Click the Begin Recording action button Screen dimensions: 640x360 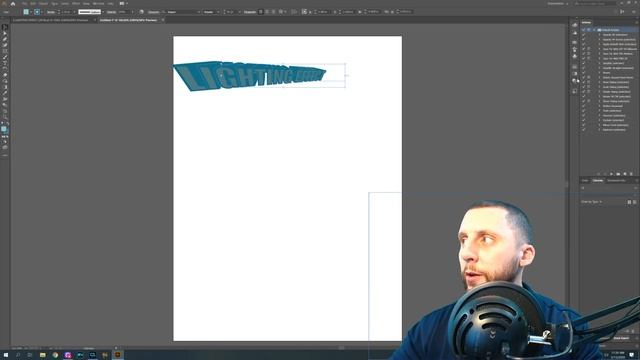coord(605,174)
